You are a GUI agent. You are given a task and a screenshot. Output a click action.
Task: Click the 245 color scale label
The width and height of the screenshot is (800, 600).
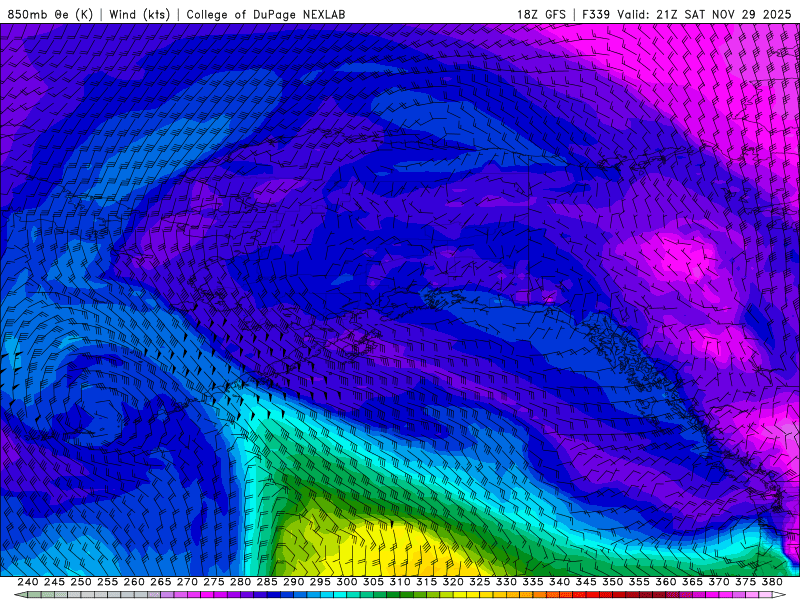pos(55,582)
